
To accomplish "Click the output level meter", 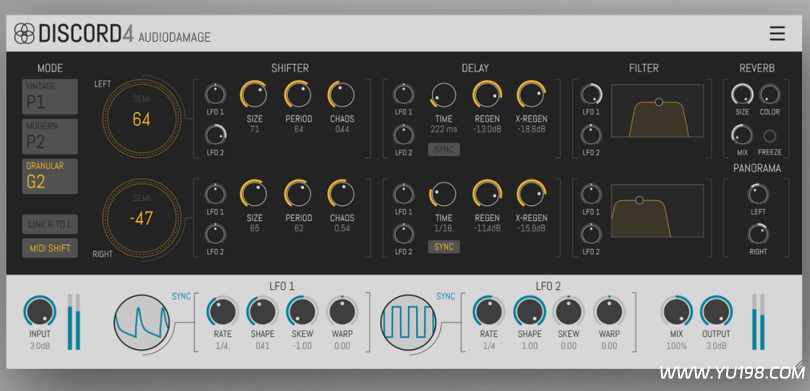I will click(758, 322).
